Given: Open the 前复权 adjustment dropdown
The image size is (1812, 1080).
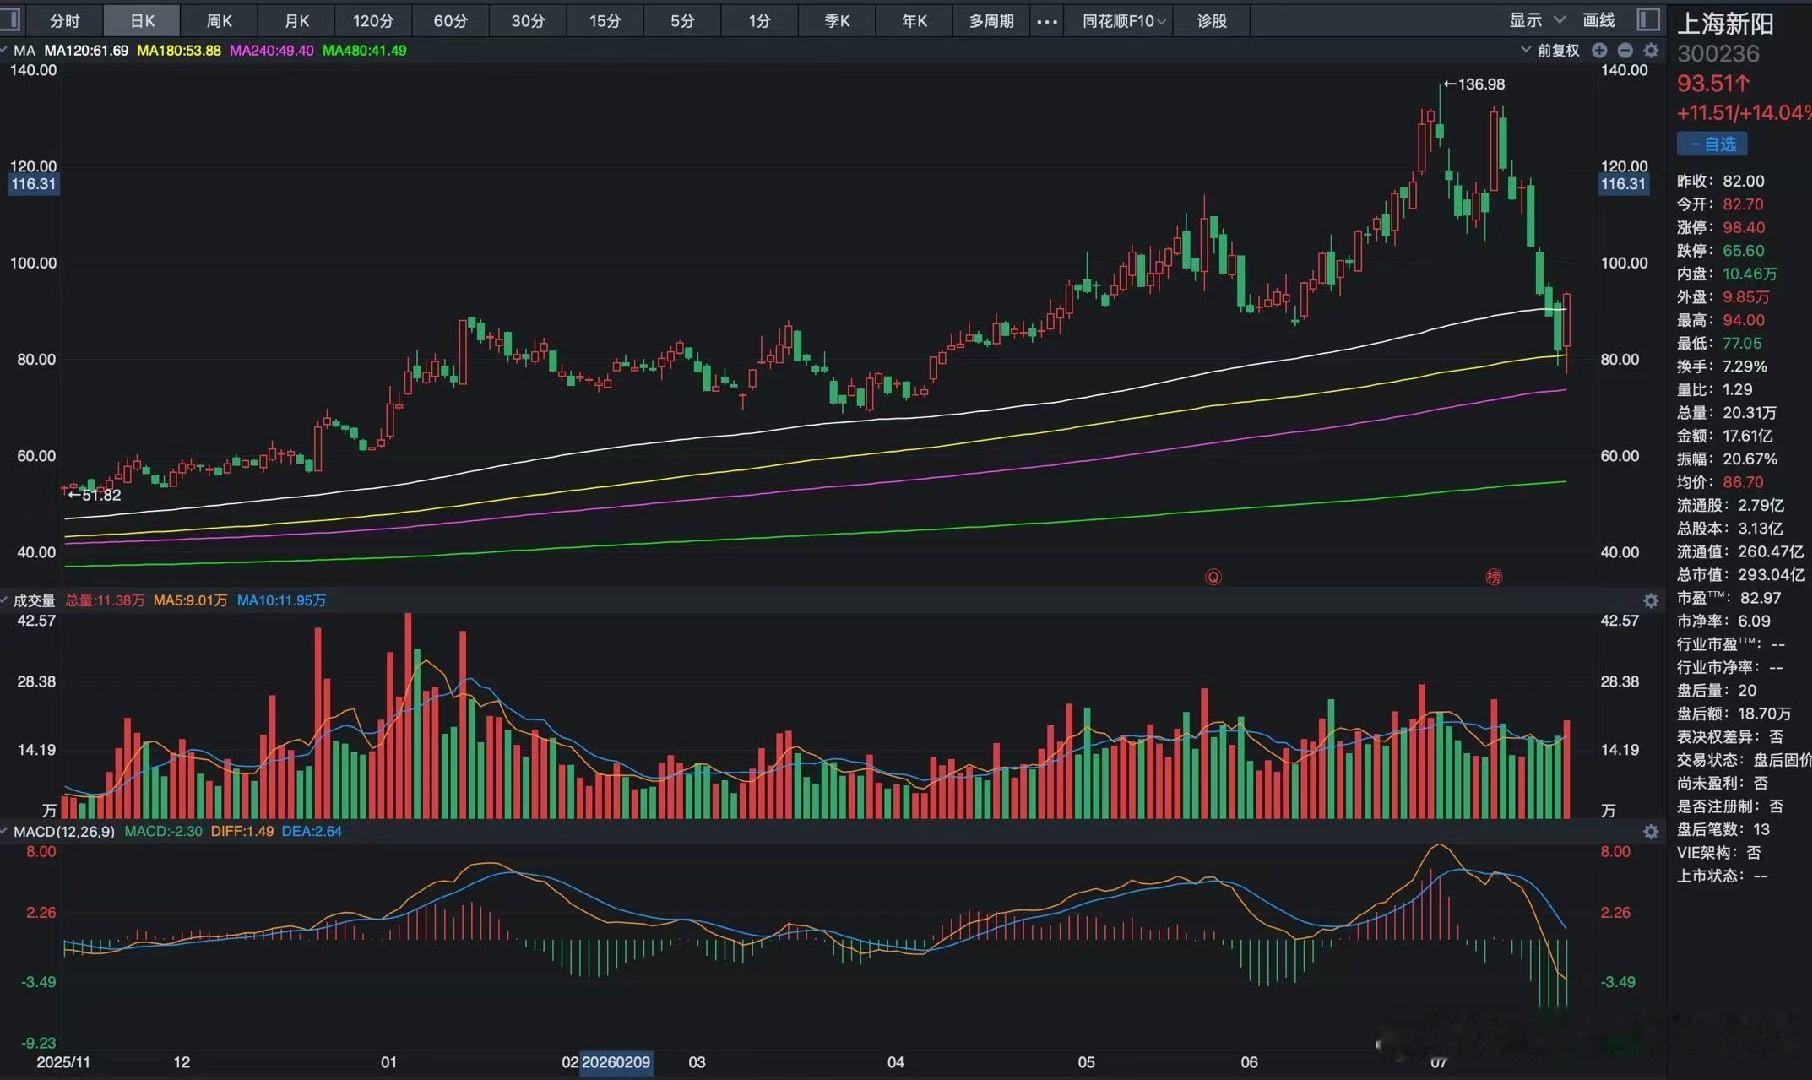Looking at the screenshot, I should [x=1550, y=50].
